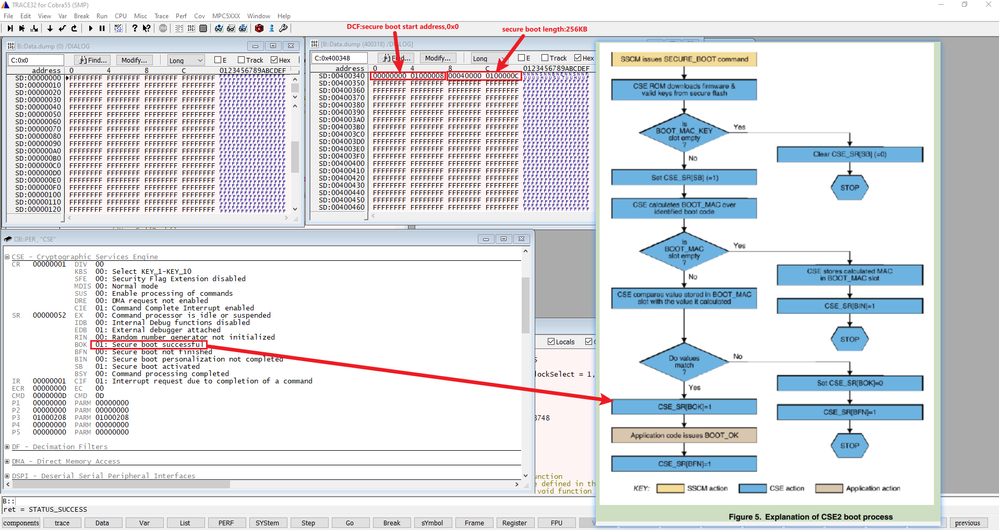This screenshot has width=999, height=530.
Task: Uncheck Hex in Data.dump (400318) window
Action: point(578,58)
